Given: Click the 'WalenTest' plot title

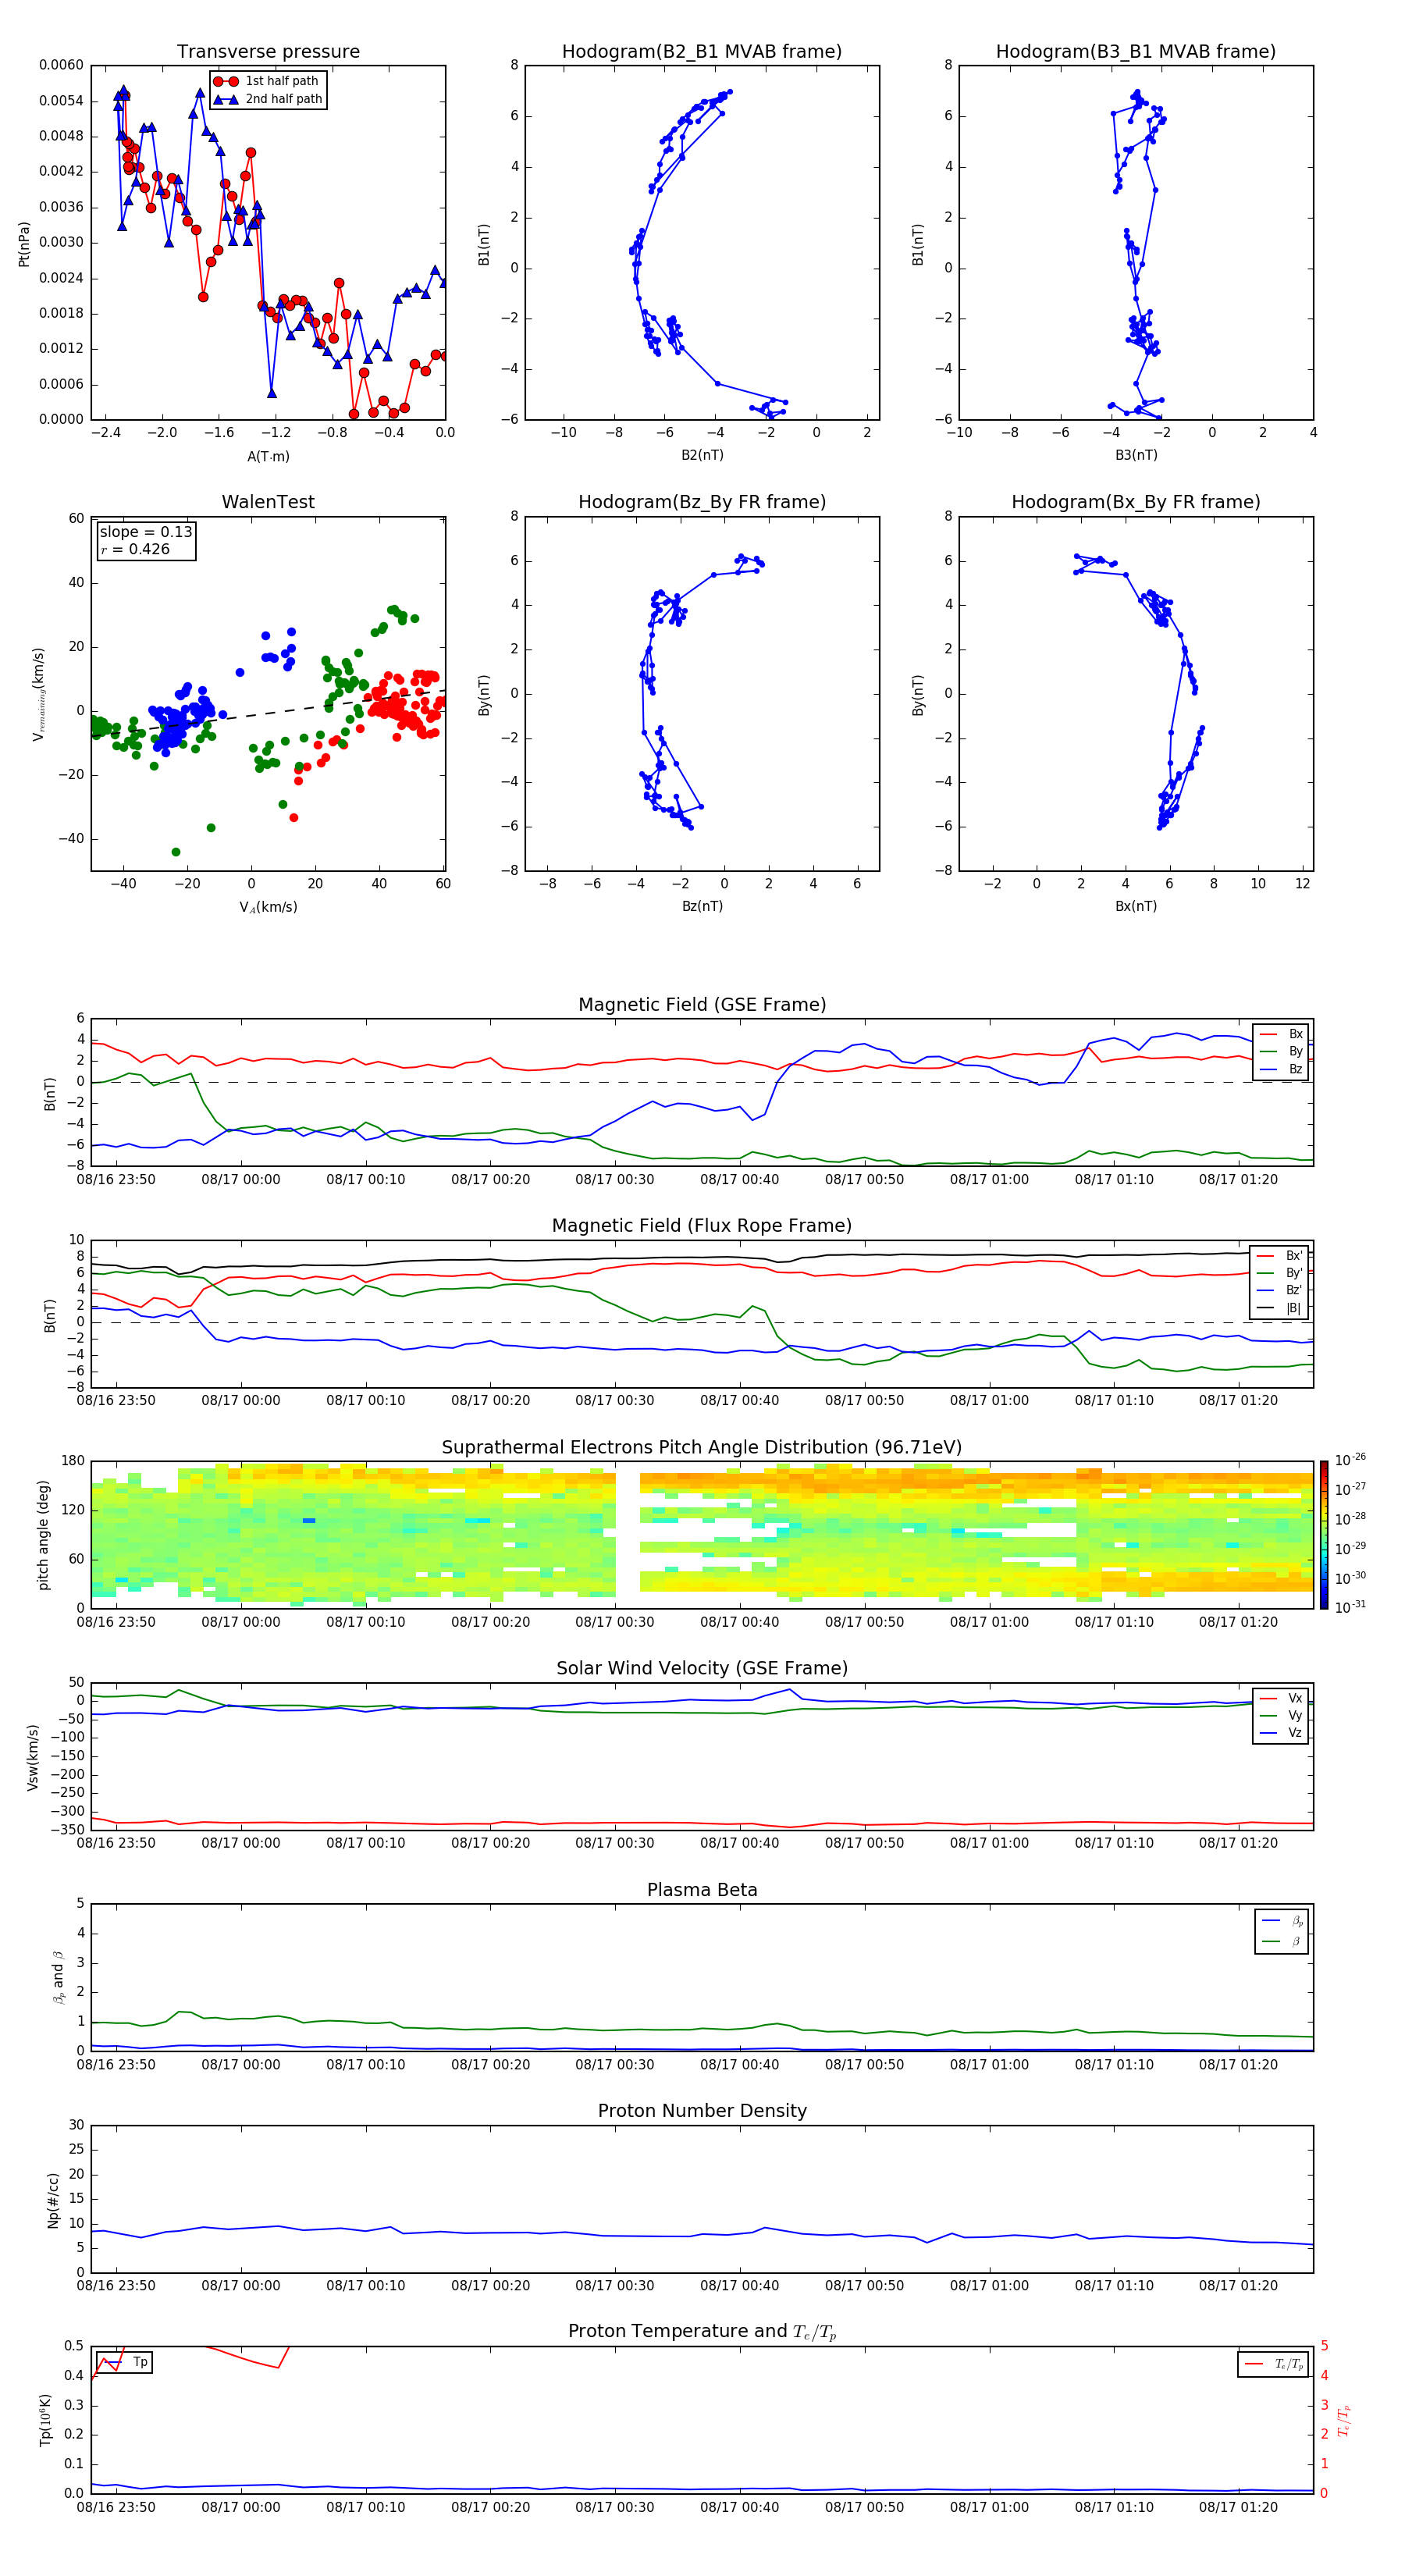Looking at the screenshot, I should pyautogui.click(x=268, y=502).
